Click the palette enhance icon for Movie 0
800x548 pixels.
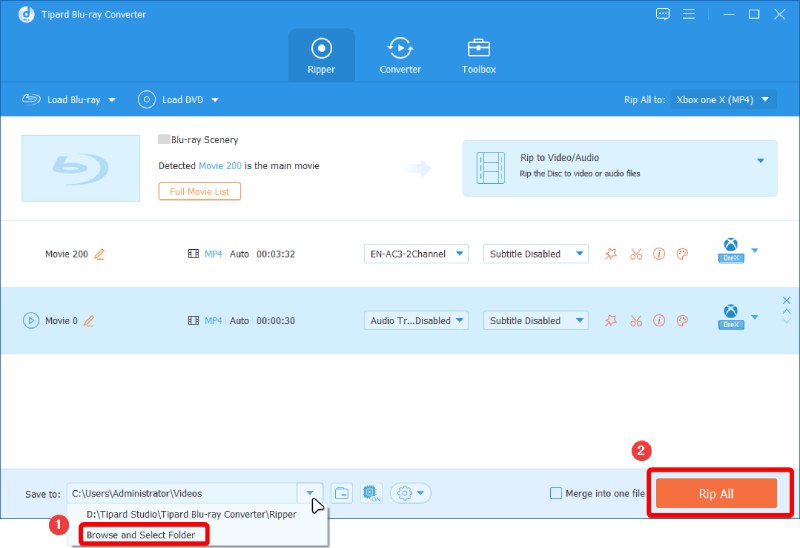point(682,320)
